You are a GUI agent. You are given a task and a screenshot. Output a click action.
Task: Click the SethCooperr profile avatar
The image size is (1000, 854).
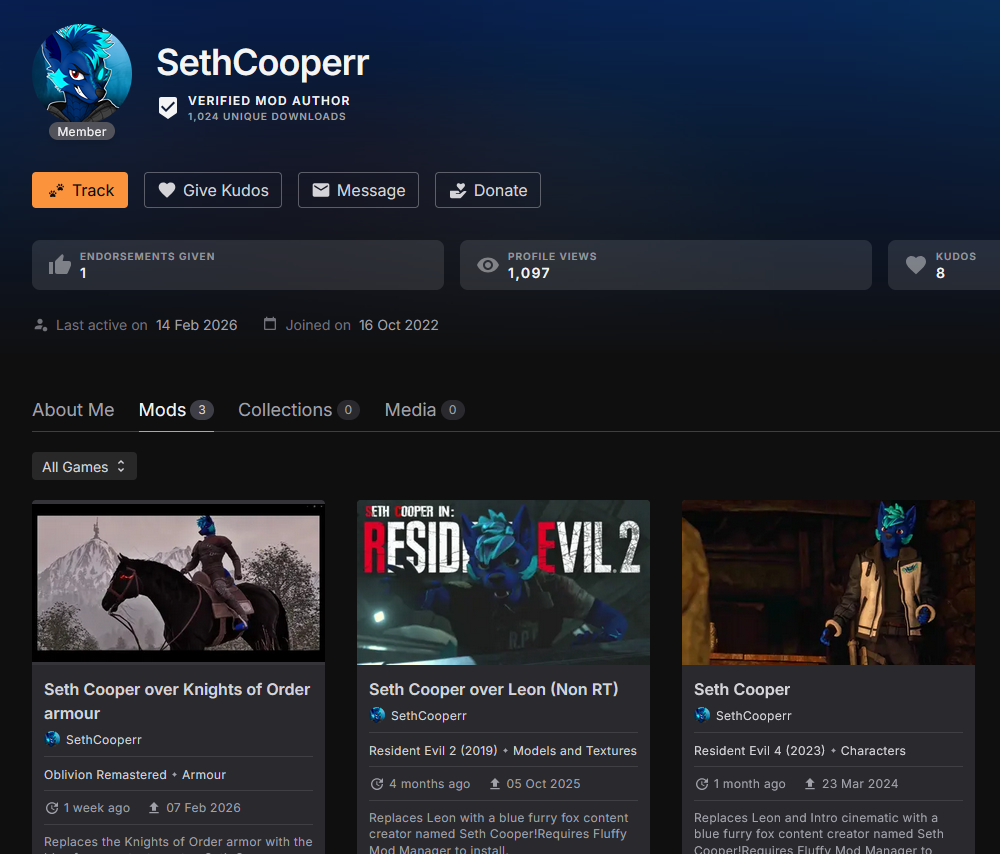82,73
